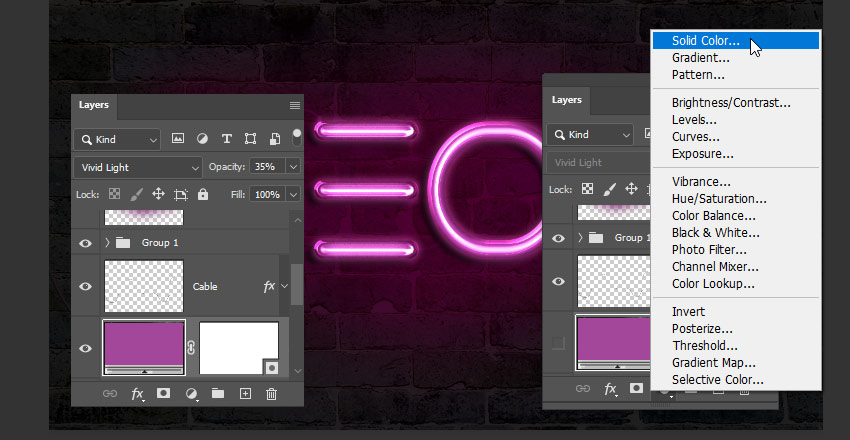
Task: Filter by shape layers icon in left panel
Action: (250, 139)
